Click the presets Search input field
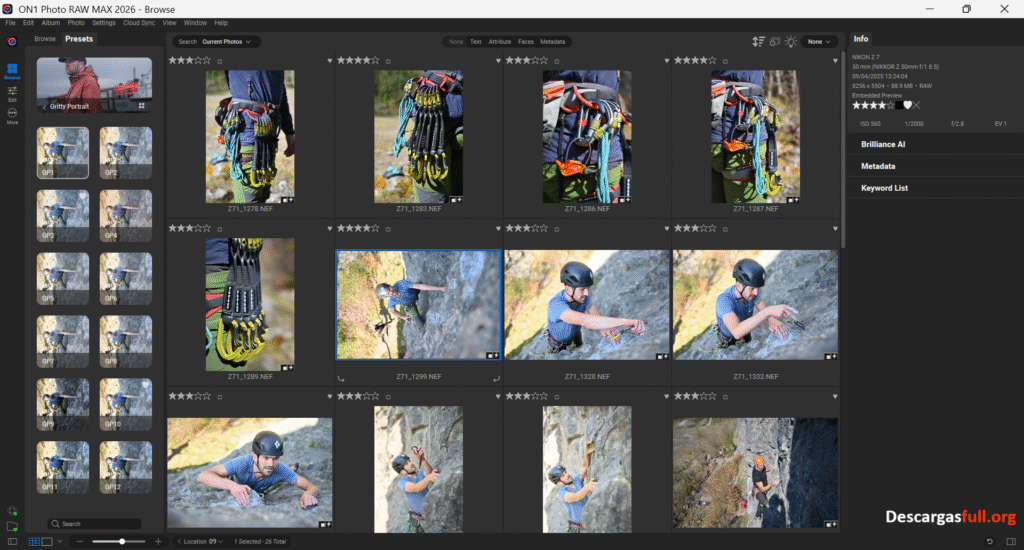 pyautogui.click(x=95, y=524)
